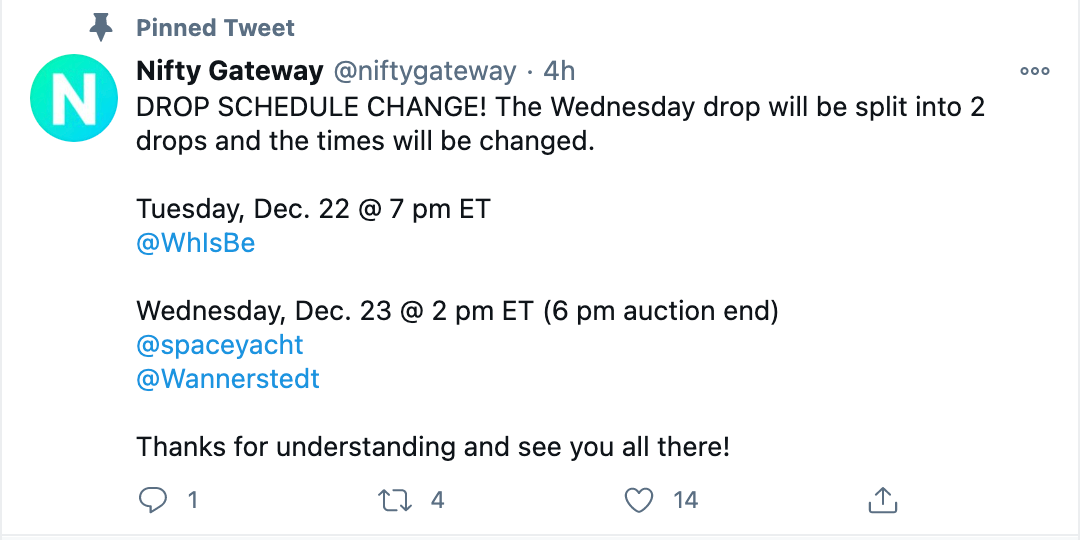This screenshot has height=540, width=1088.
Task: Click the Pinned Tweet label text
Action: [216, 28]
